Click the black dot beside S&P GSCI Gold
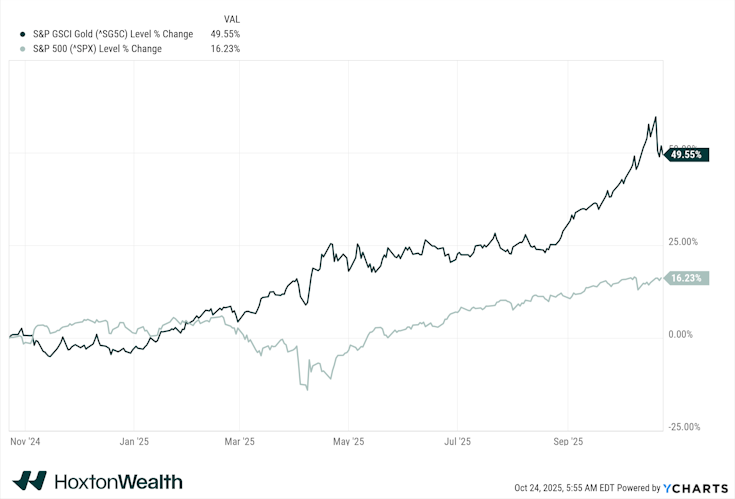Image resolution: width=735 pixels, height=499 pixels. coord(22,34)
